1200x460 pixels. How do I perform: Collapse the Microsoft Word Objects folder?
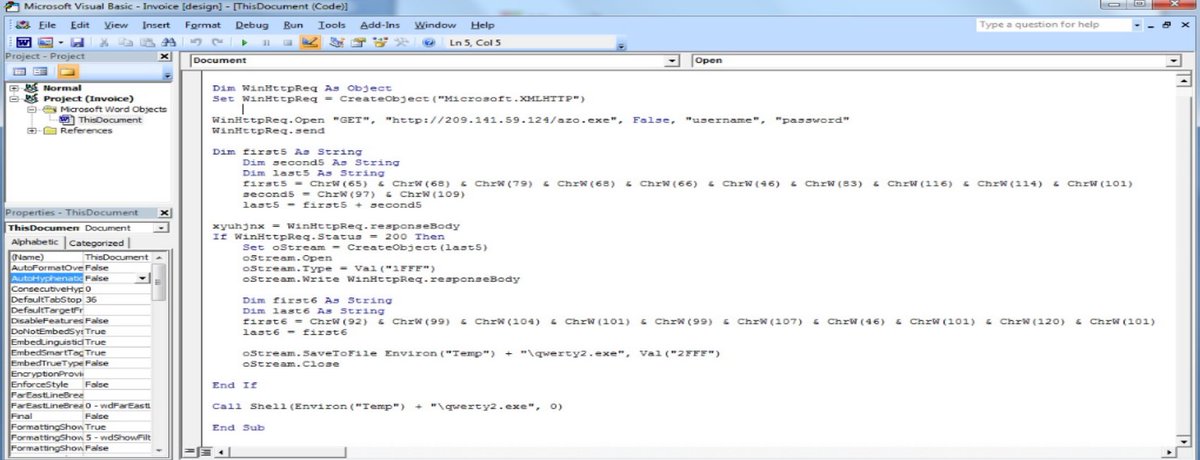click(32, 109)
